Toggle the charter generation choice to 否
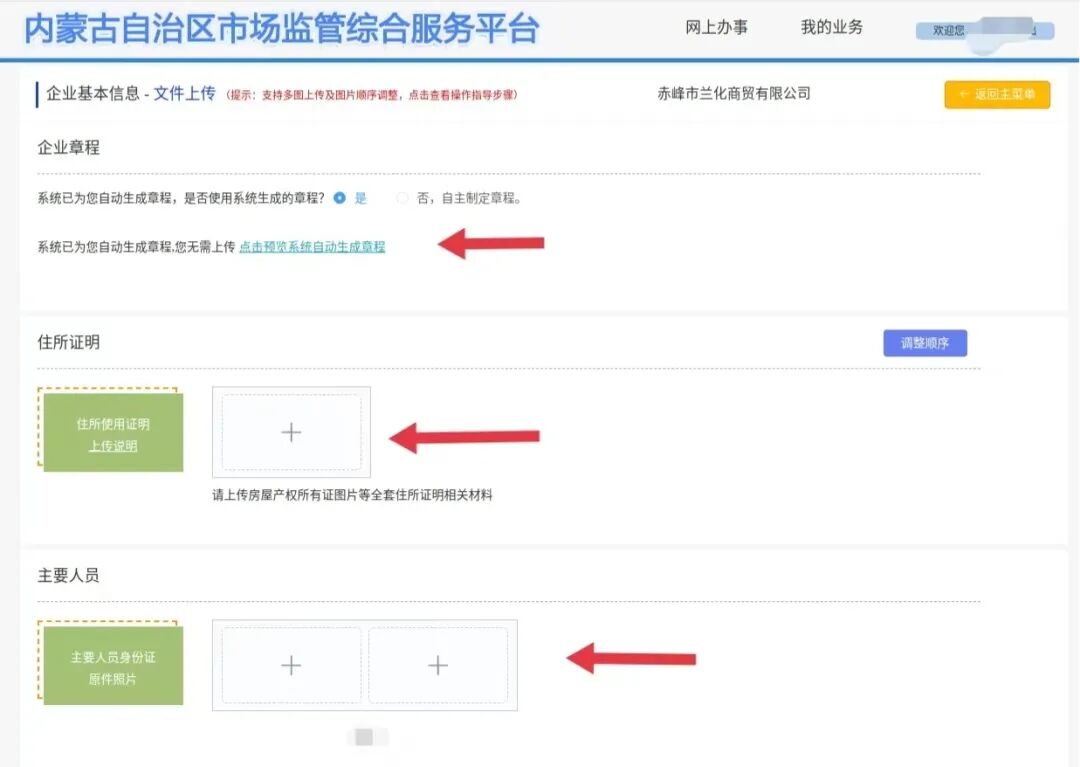 click(402, 197)
